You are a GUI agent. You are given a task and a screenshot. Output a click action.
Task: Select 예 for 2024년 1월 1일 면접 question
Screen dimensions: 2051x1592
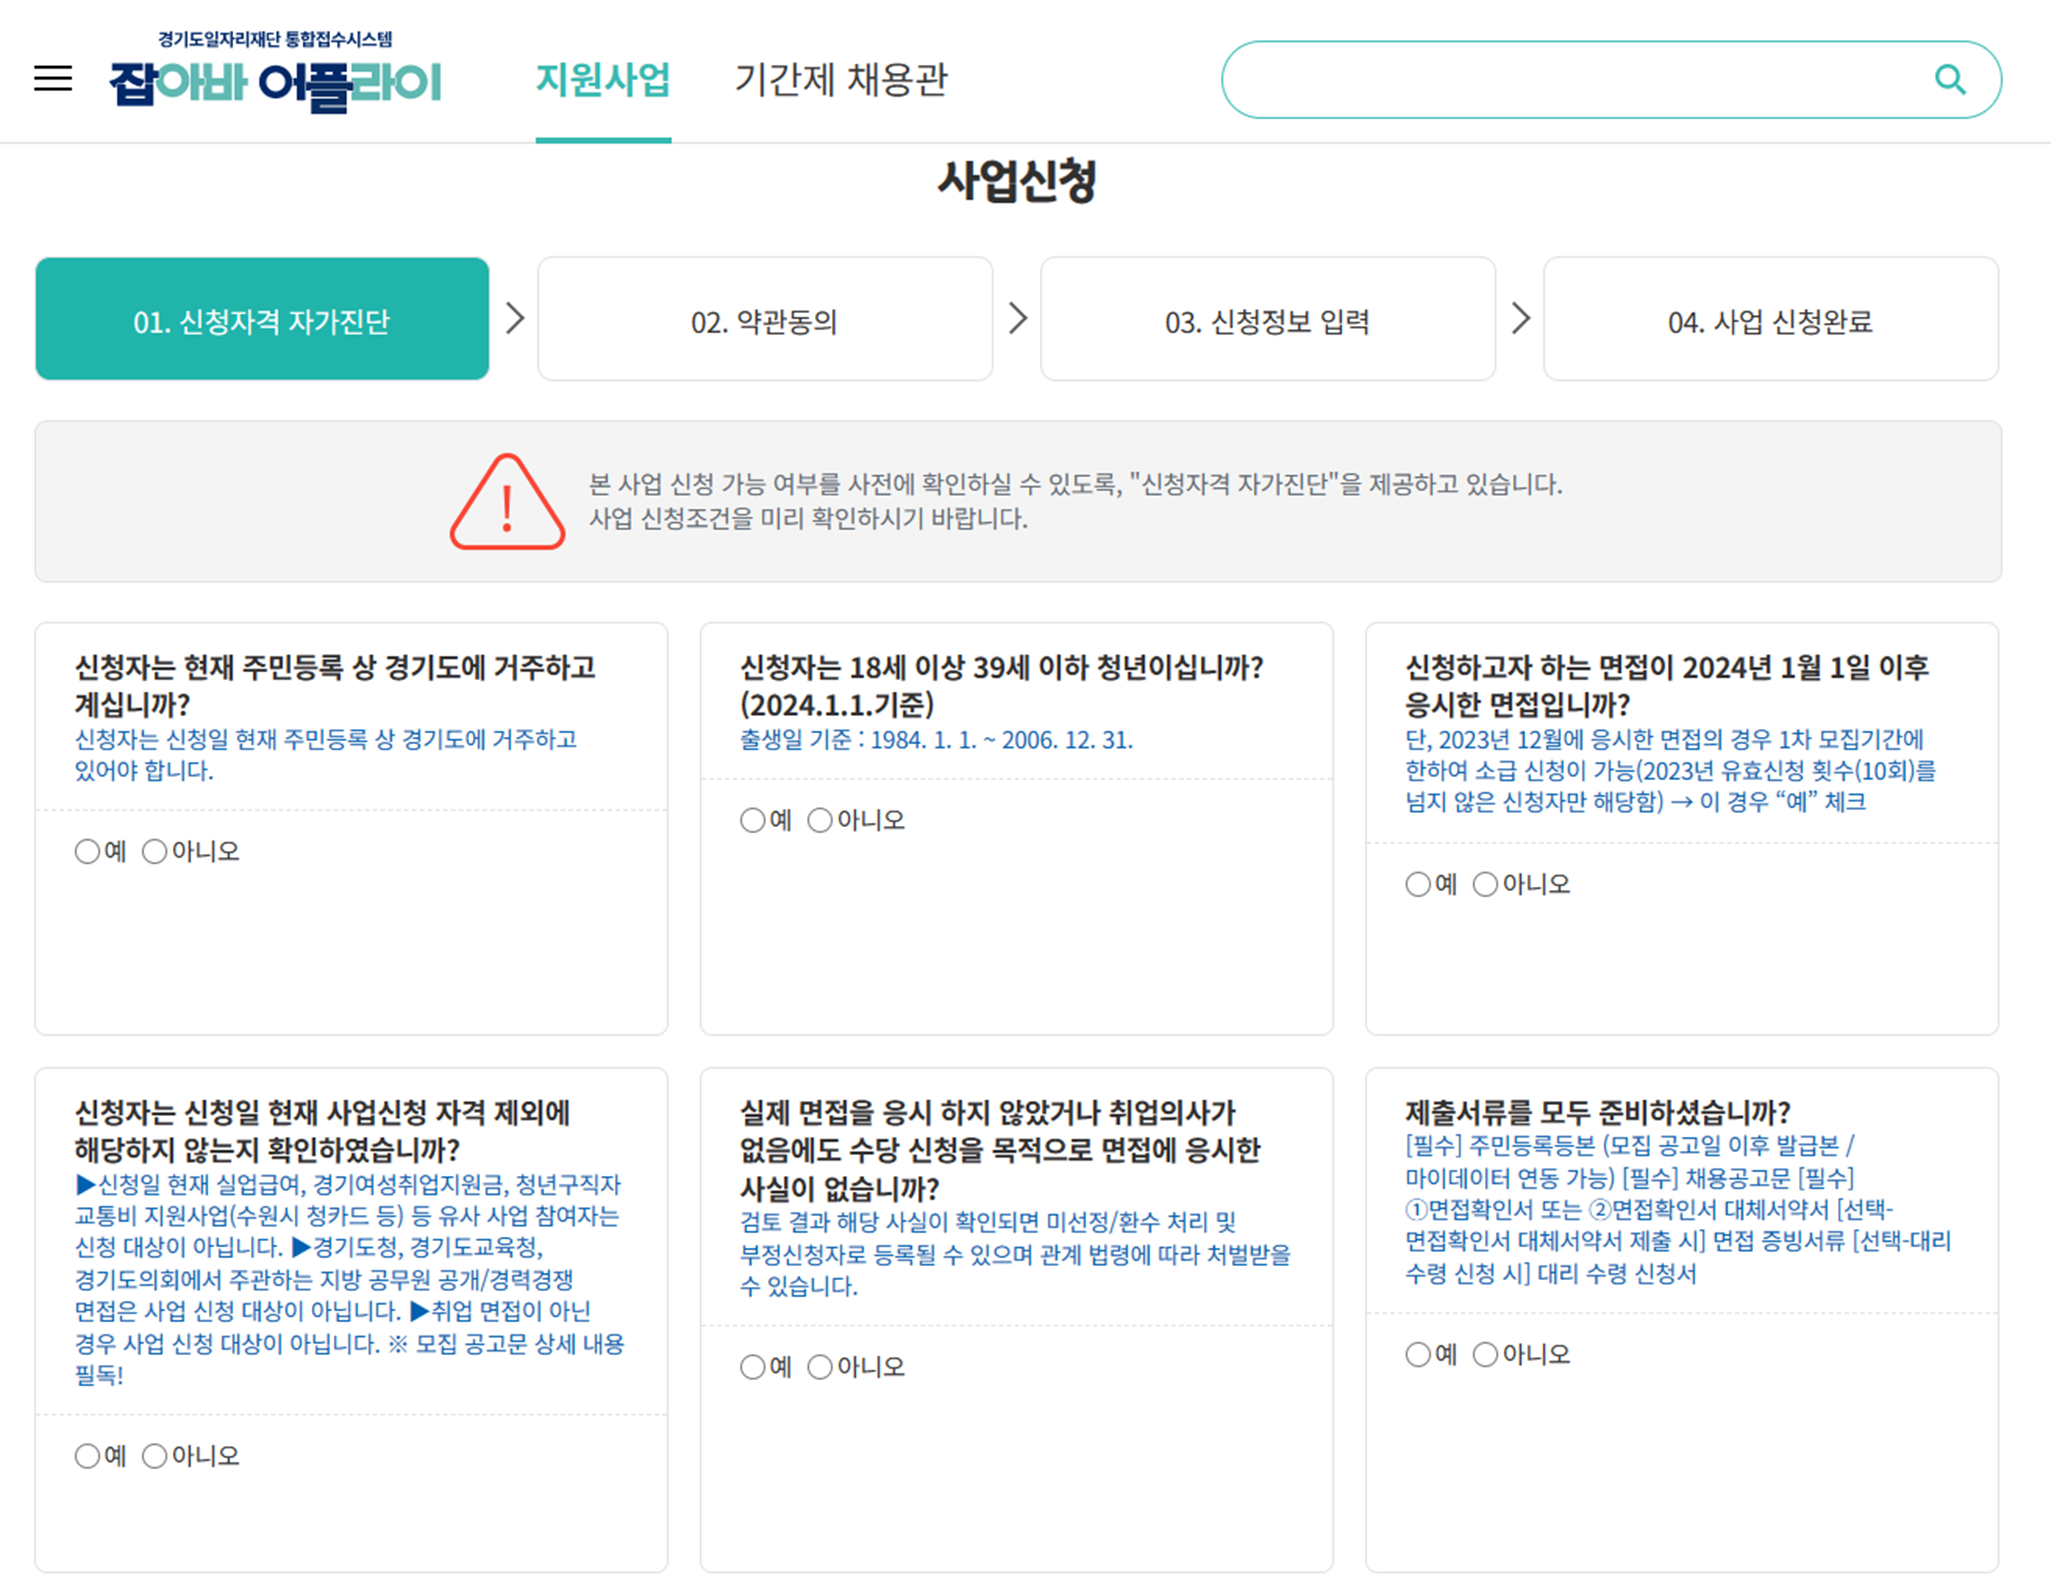pos(1418,885)
